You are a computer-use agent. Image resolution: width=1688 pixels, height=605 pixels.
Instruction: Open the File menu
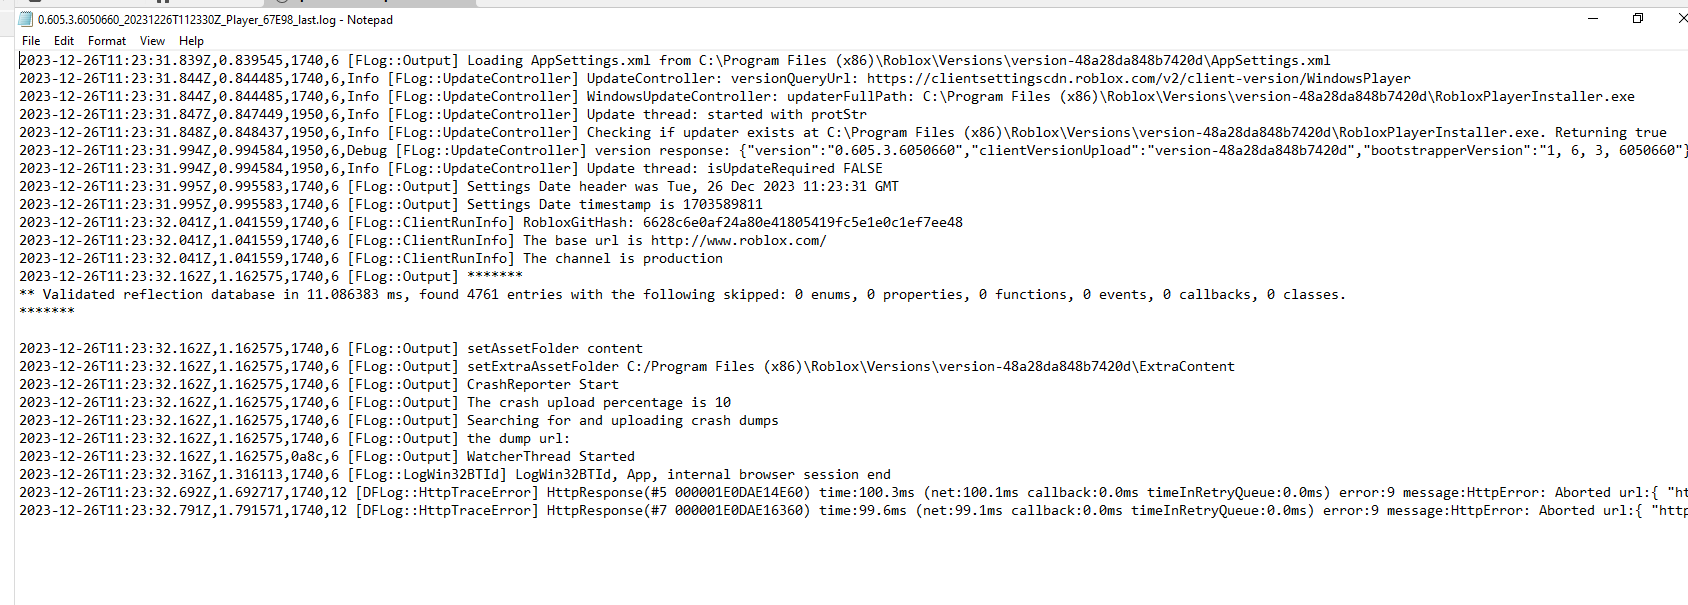[31, 41]
